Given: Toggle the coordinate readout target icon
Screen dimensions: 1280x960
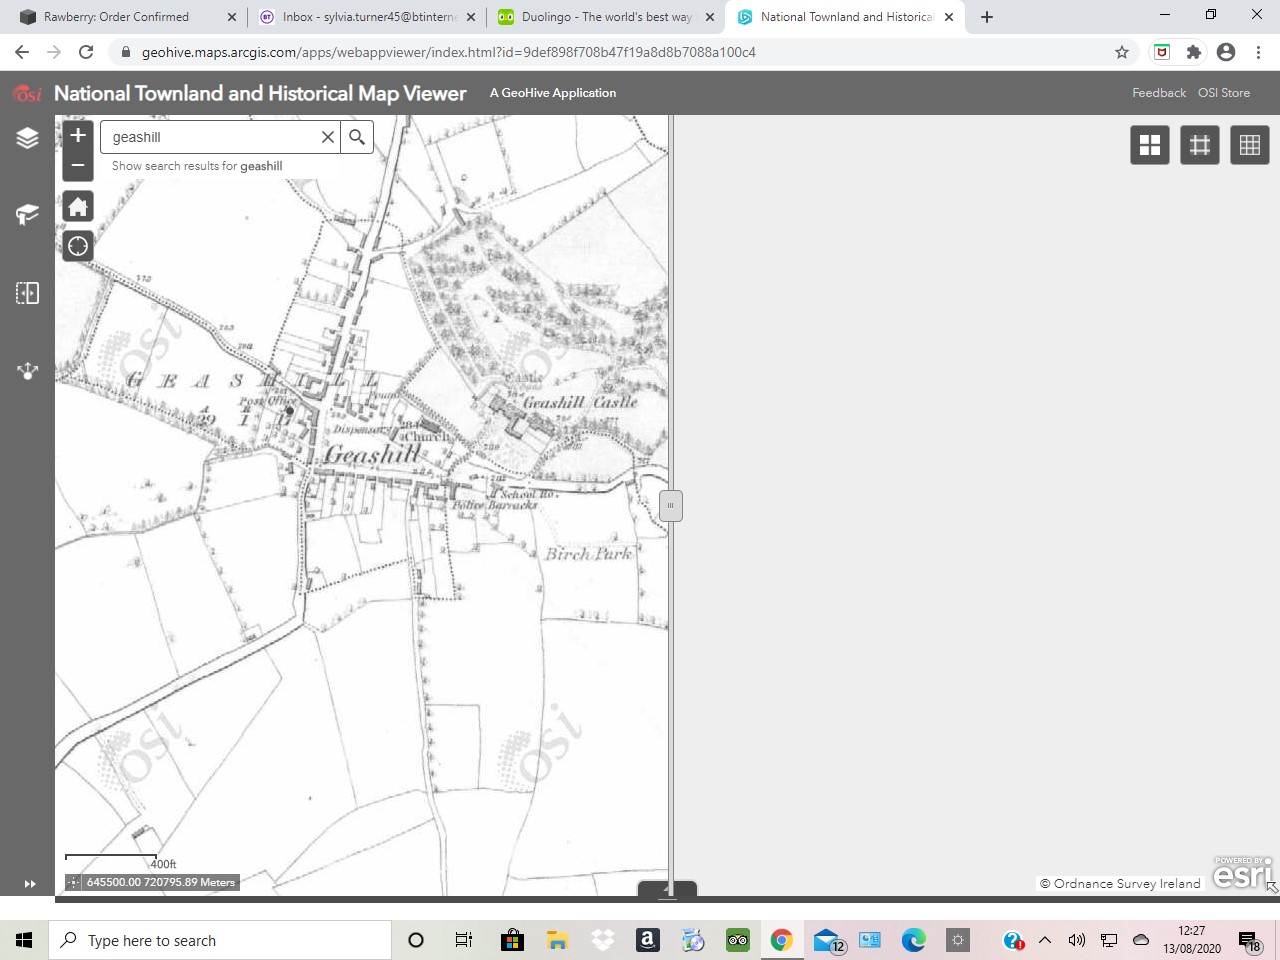Looking at the screenshot, I should click(x=74, y=882).
